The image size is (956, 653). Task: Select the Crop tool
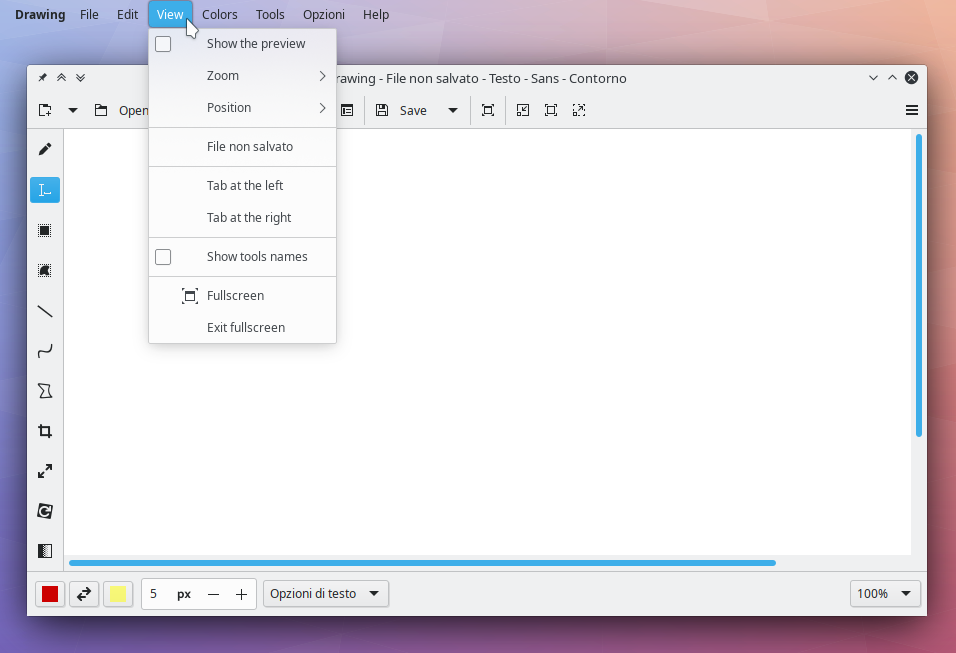pyautogui.click(x=45, y=432)
